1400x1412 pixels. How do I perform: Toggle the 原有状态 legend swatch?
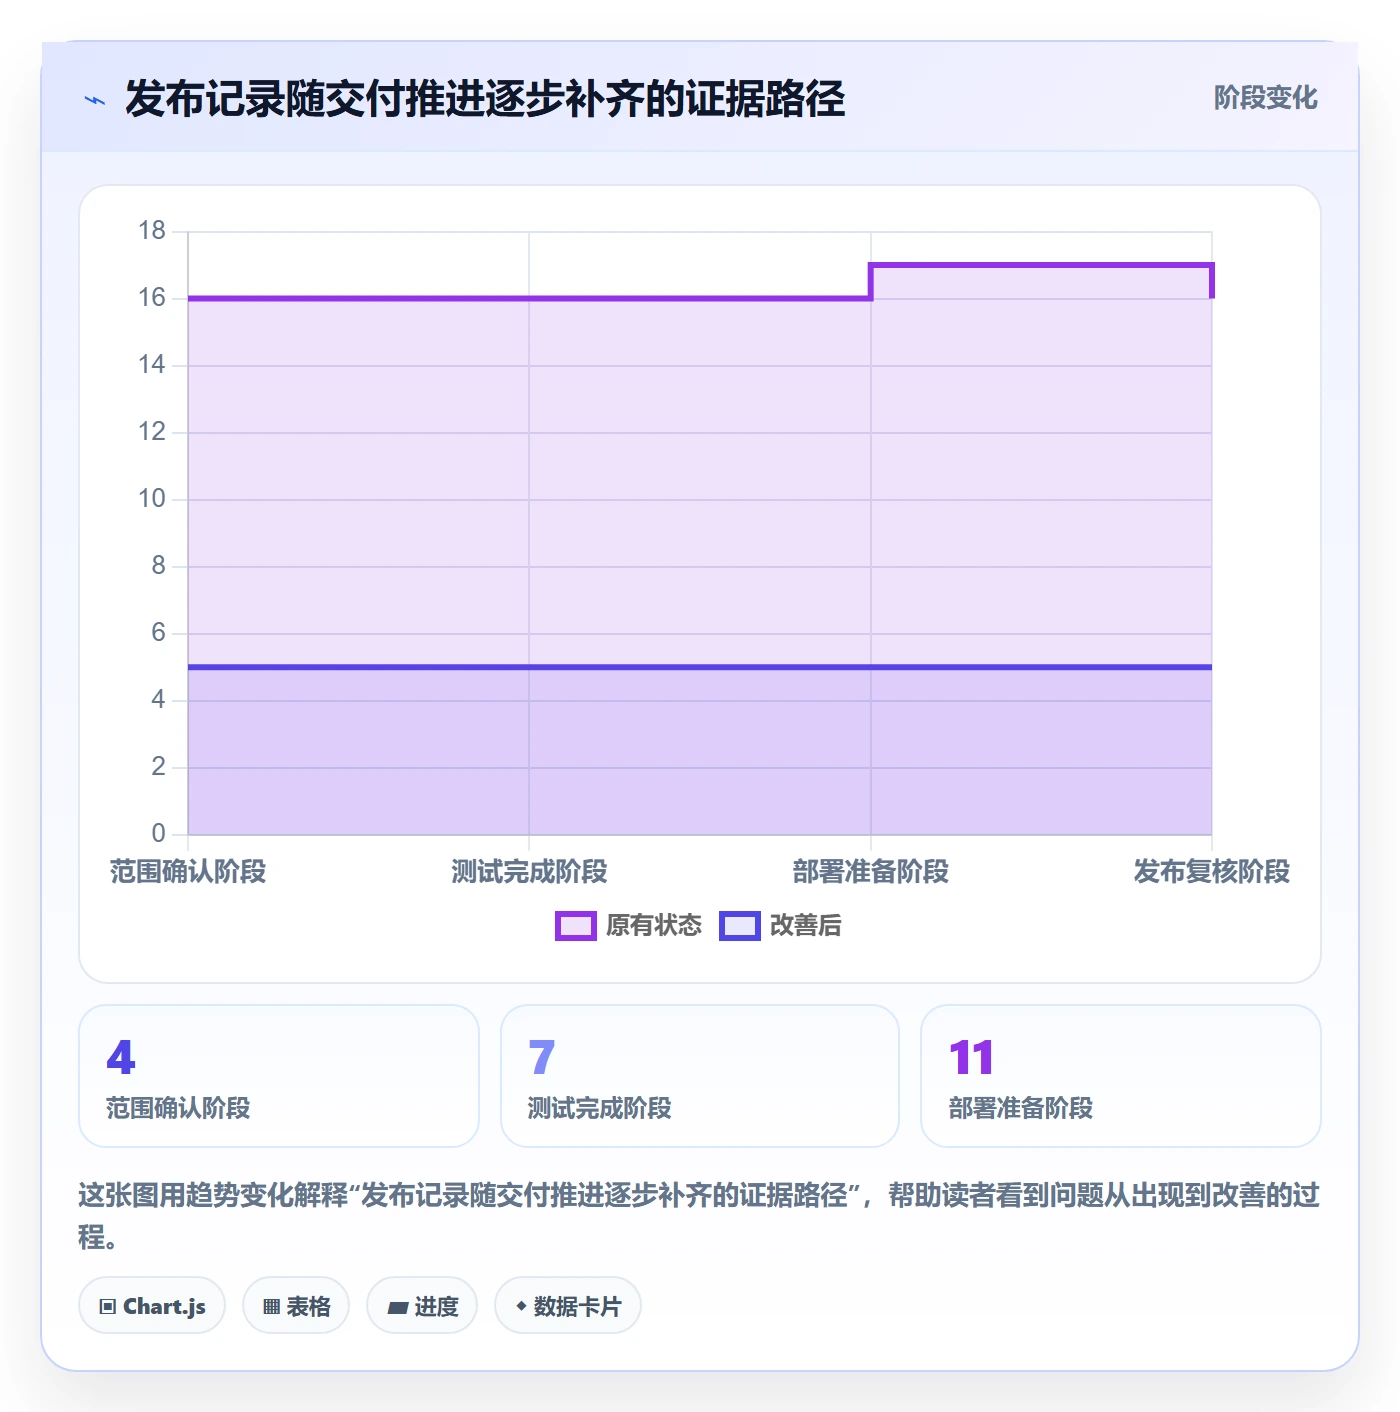(576, 926)
